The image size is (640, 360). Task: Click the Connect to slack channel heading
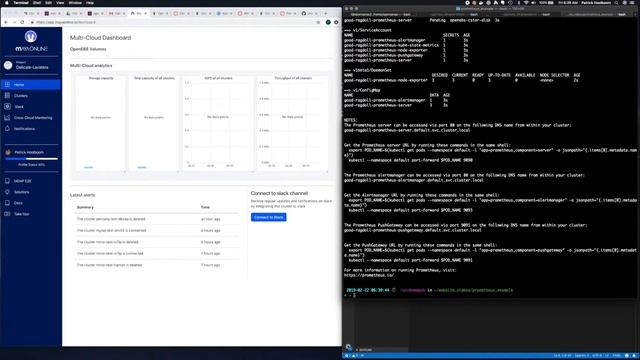(279, 193)
